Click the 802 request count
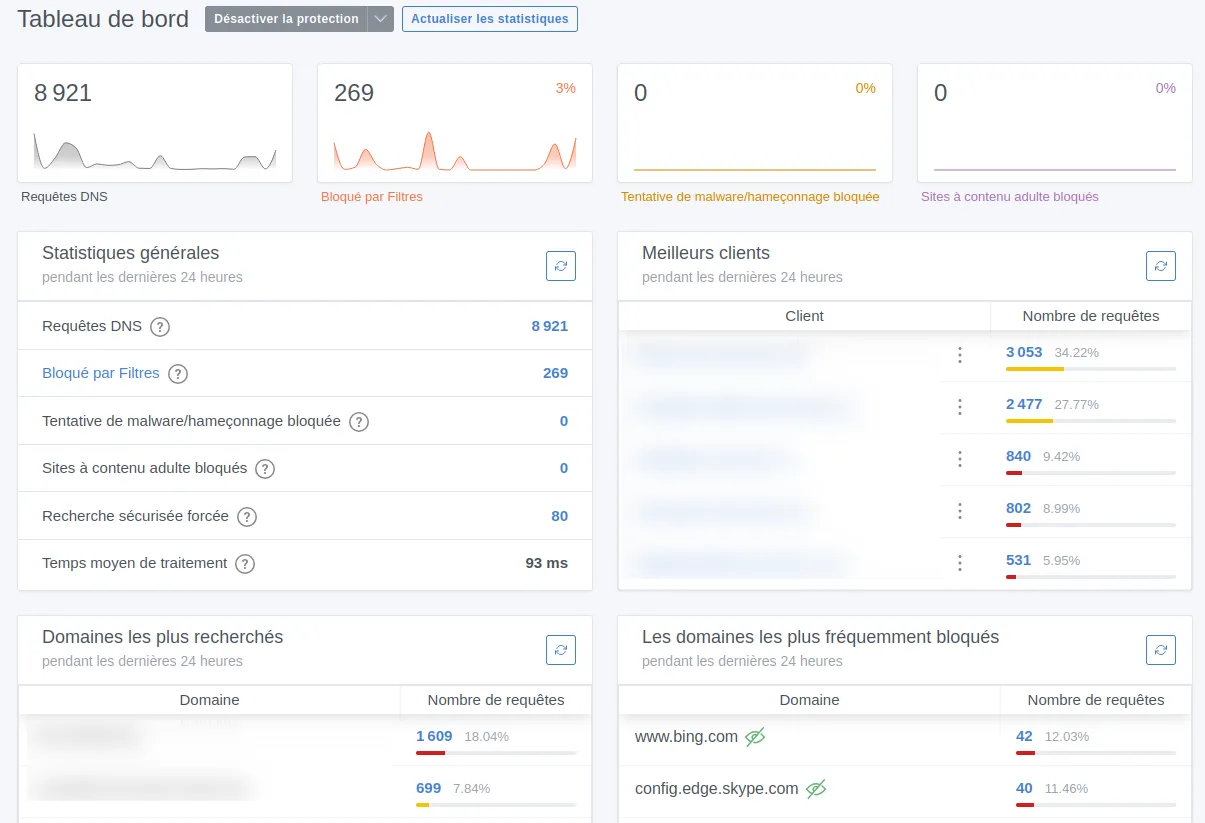 pyautogui.click(x=1018, y=508)
